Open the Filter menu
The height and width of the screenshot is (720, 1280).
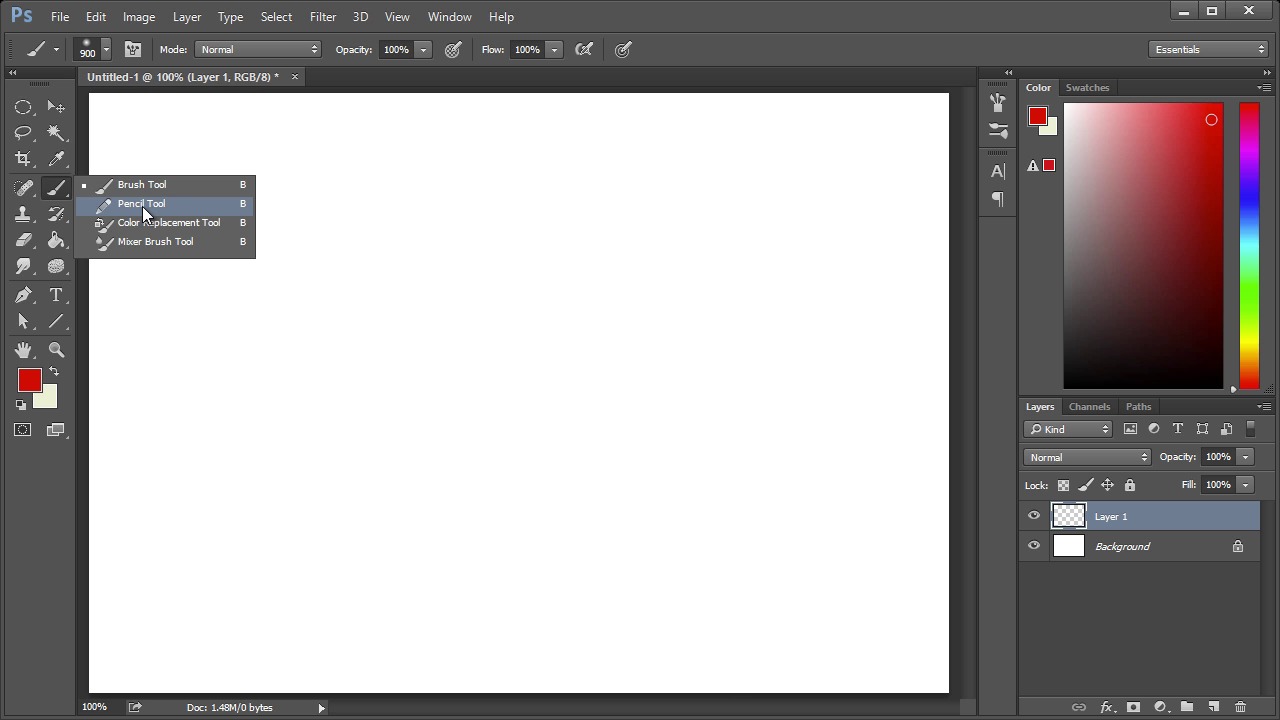point(322,16)
